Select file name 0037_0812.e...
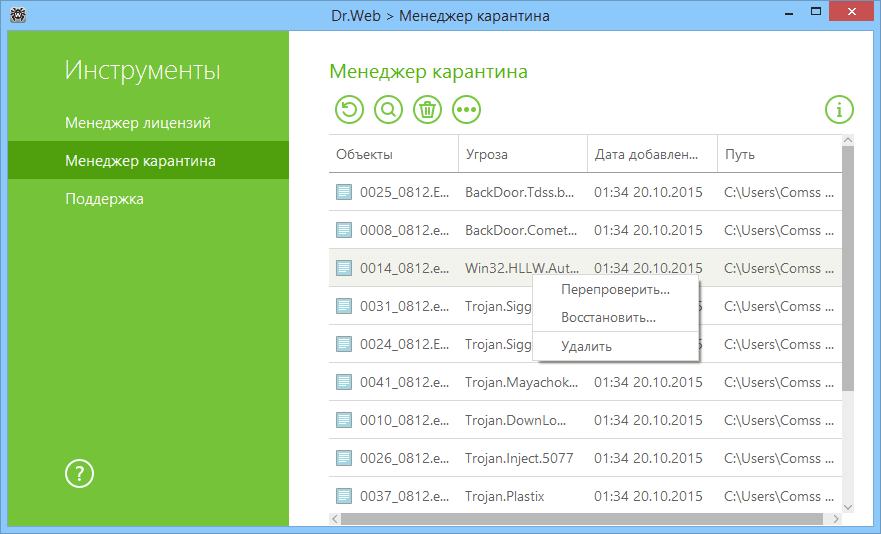Viewport: 881px width, 534px height. coord(405,496)
